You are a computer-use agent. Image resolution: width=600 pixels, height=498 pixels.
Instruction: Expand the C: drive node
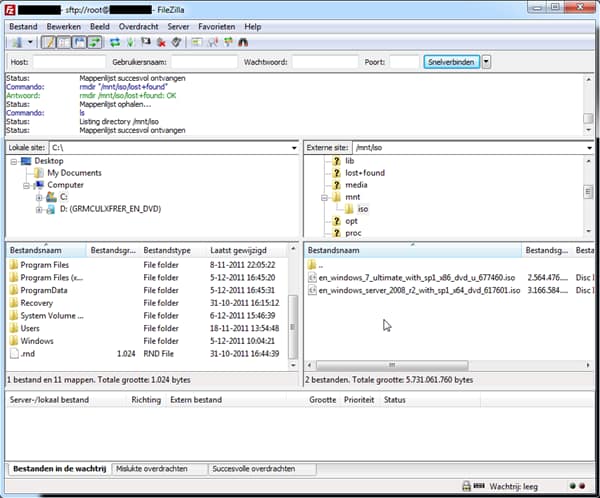(x=39, y=198)
